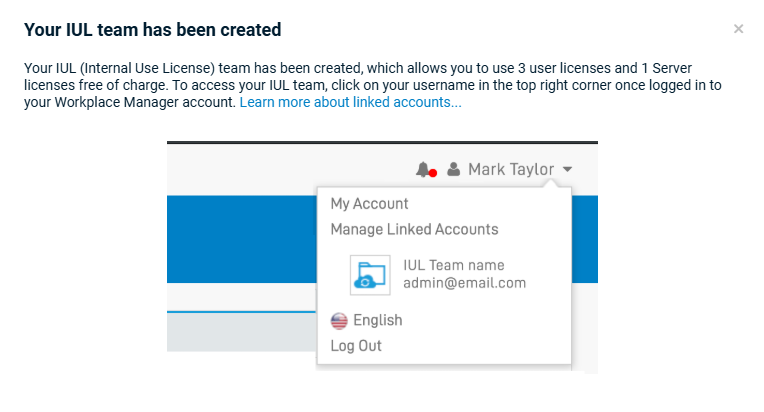Close the IUL team created dialog
Viewport: 764px width, 412px height.
coord(738,29)
